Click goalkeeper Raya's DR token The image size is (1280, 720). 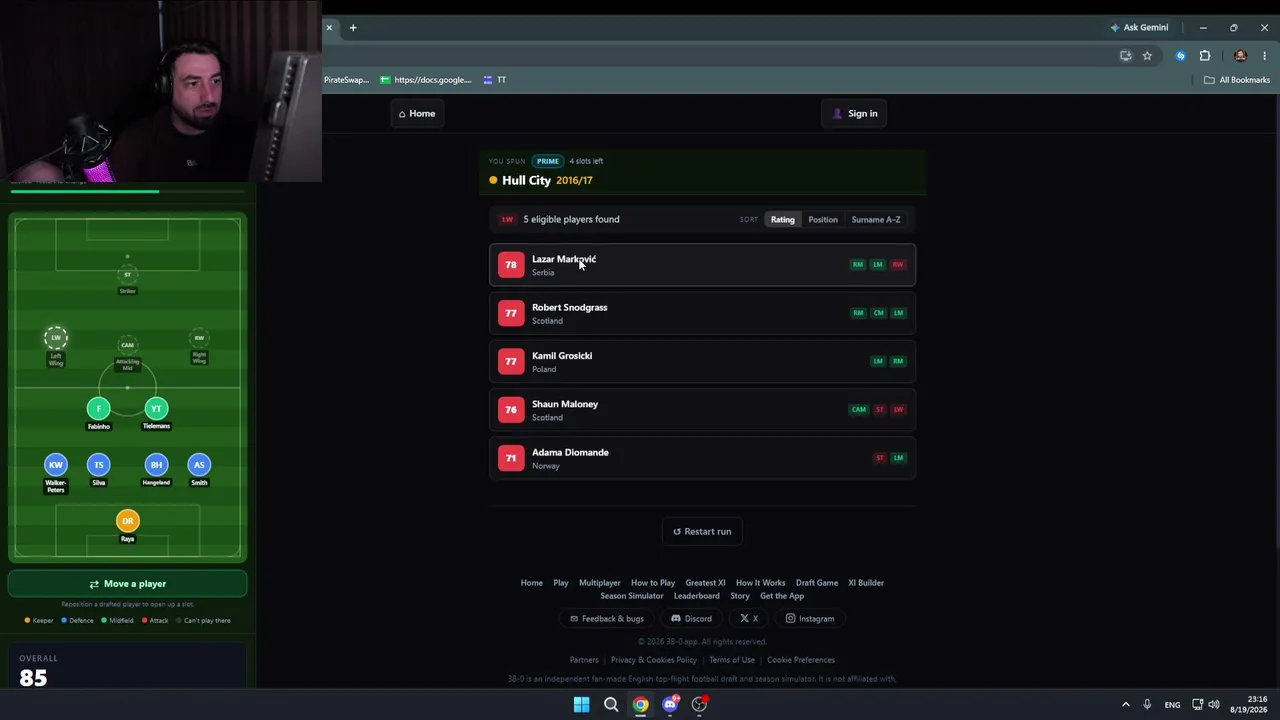tap(127, 520)
